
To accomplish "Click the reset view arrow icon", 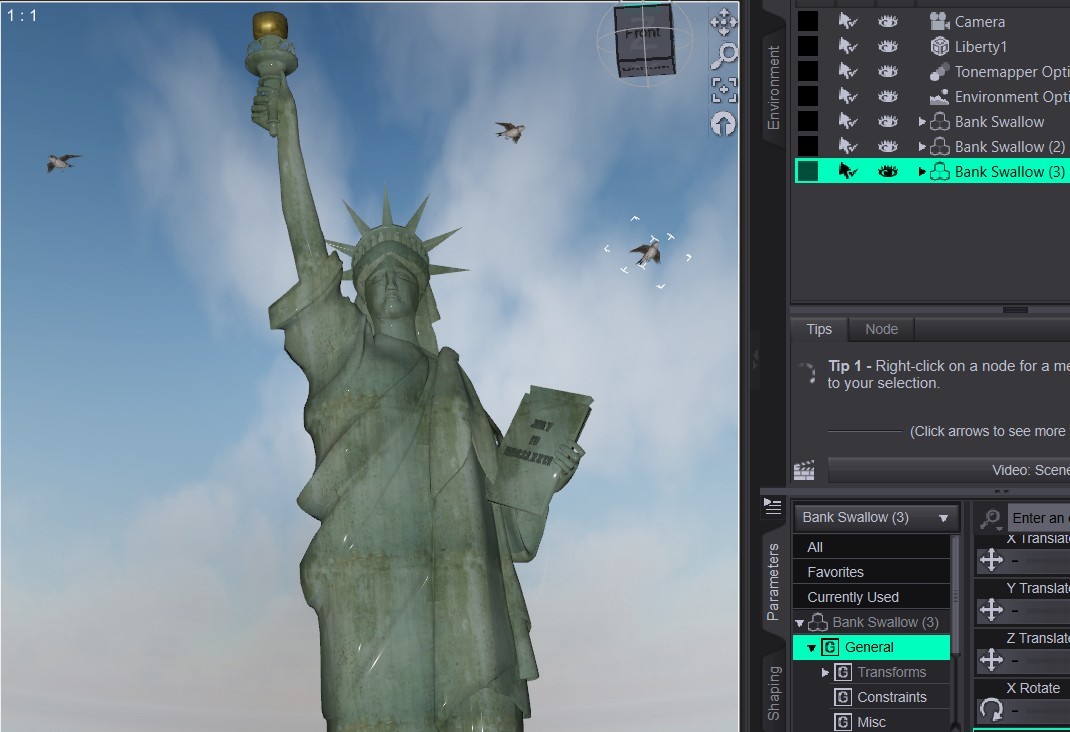I will [723, 124].
